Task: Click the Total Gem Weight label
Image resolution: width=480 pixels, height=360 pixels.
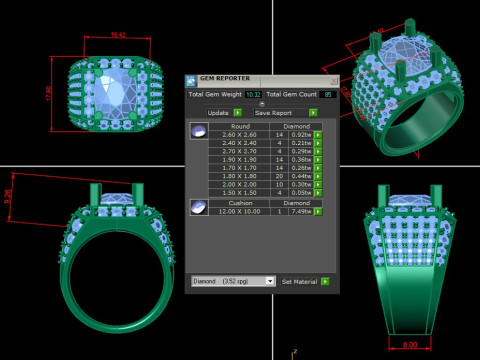Action: tap(215, 94)
